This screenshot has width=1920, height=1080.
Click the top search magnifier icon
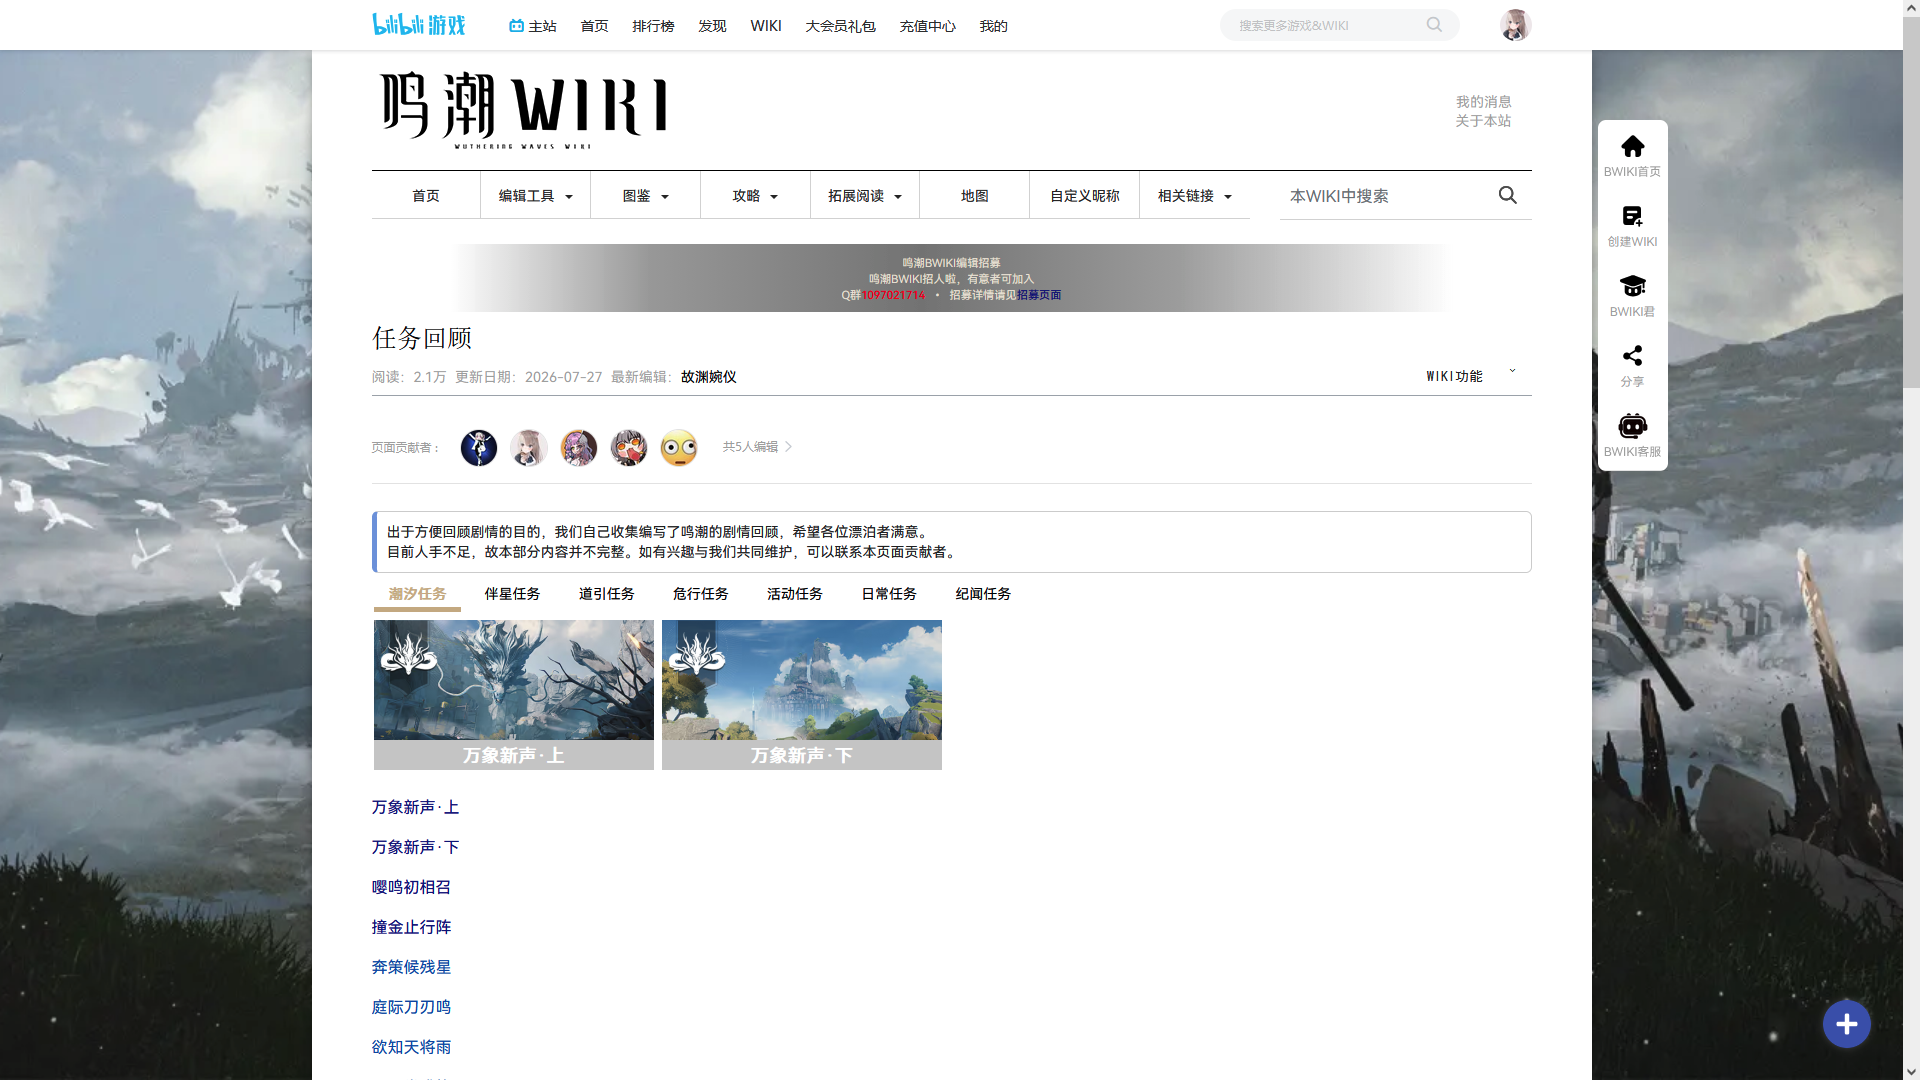[1434, 25]
